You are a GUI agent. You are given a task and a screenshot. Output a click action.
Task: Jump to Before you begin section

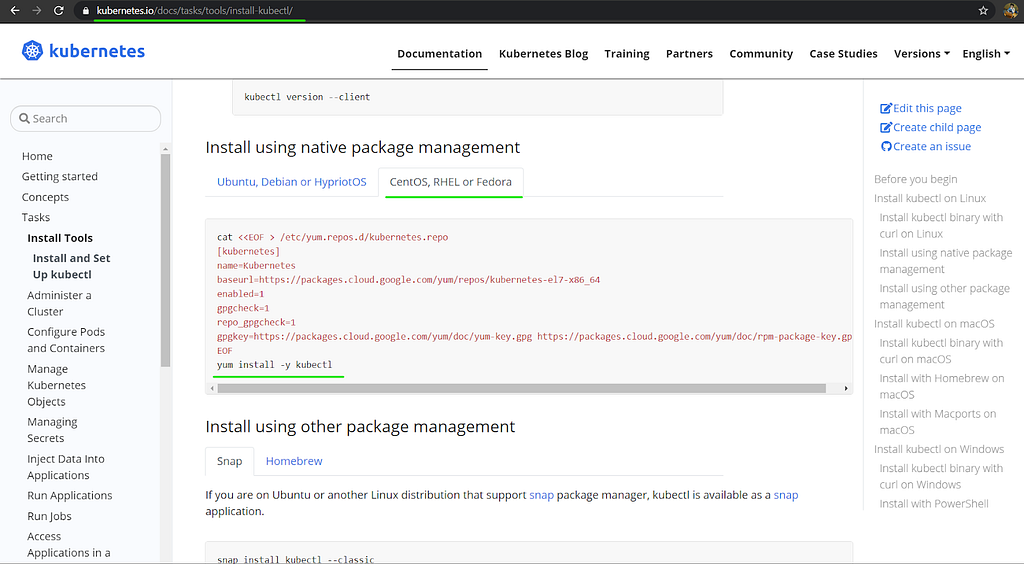coord(916,179)
